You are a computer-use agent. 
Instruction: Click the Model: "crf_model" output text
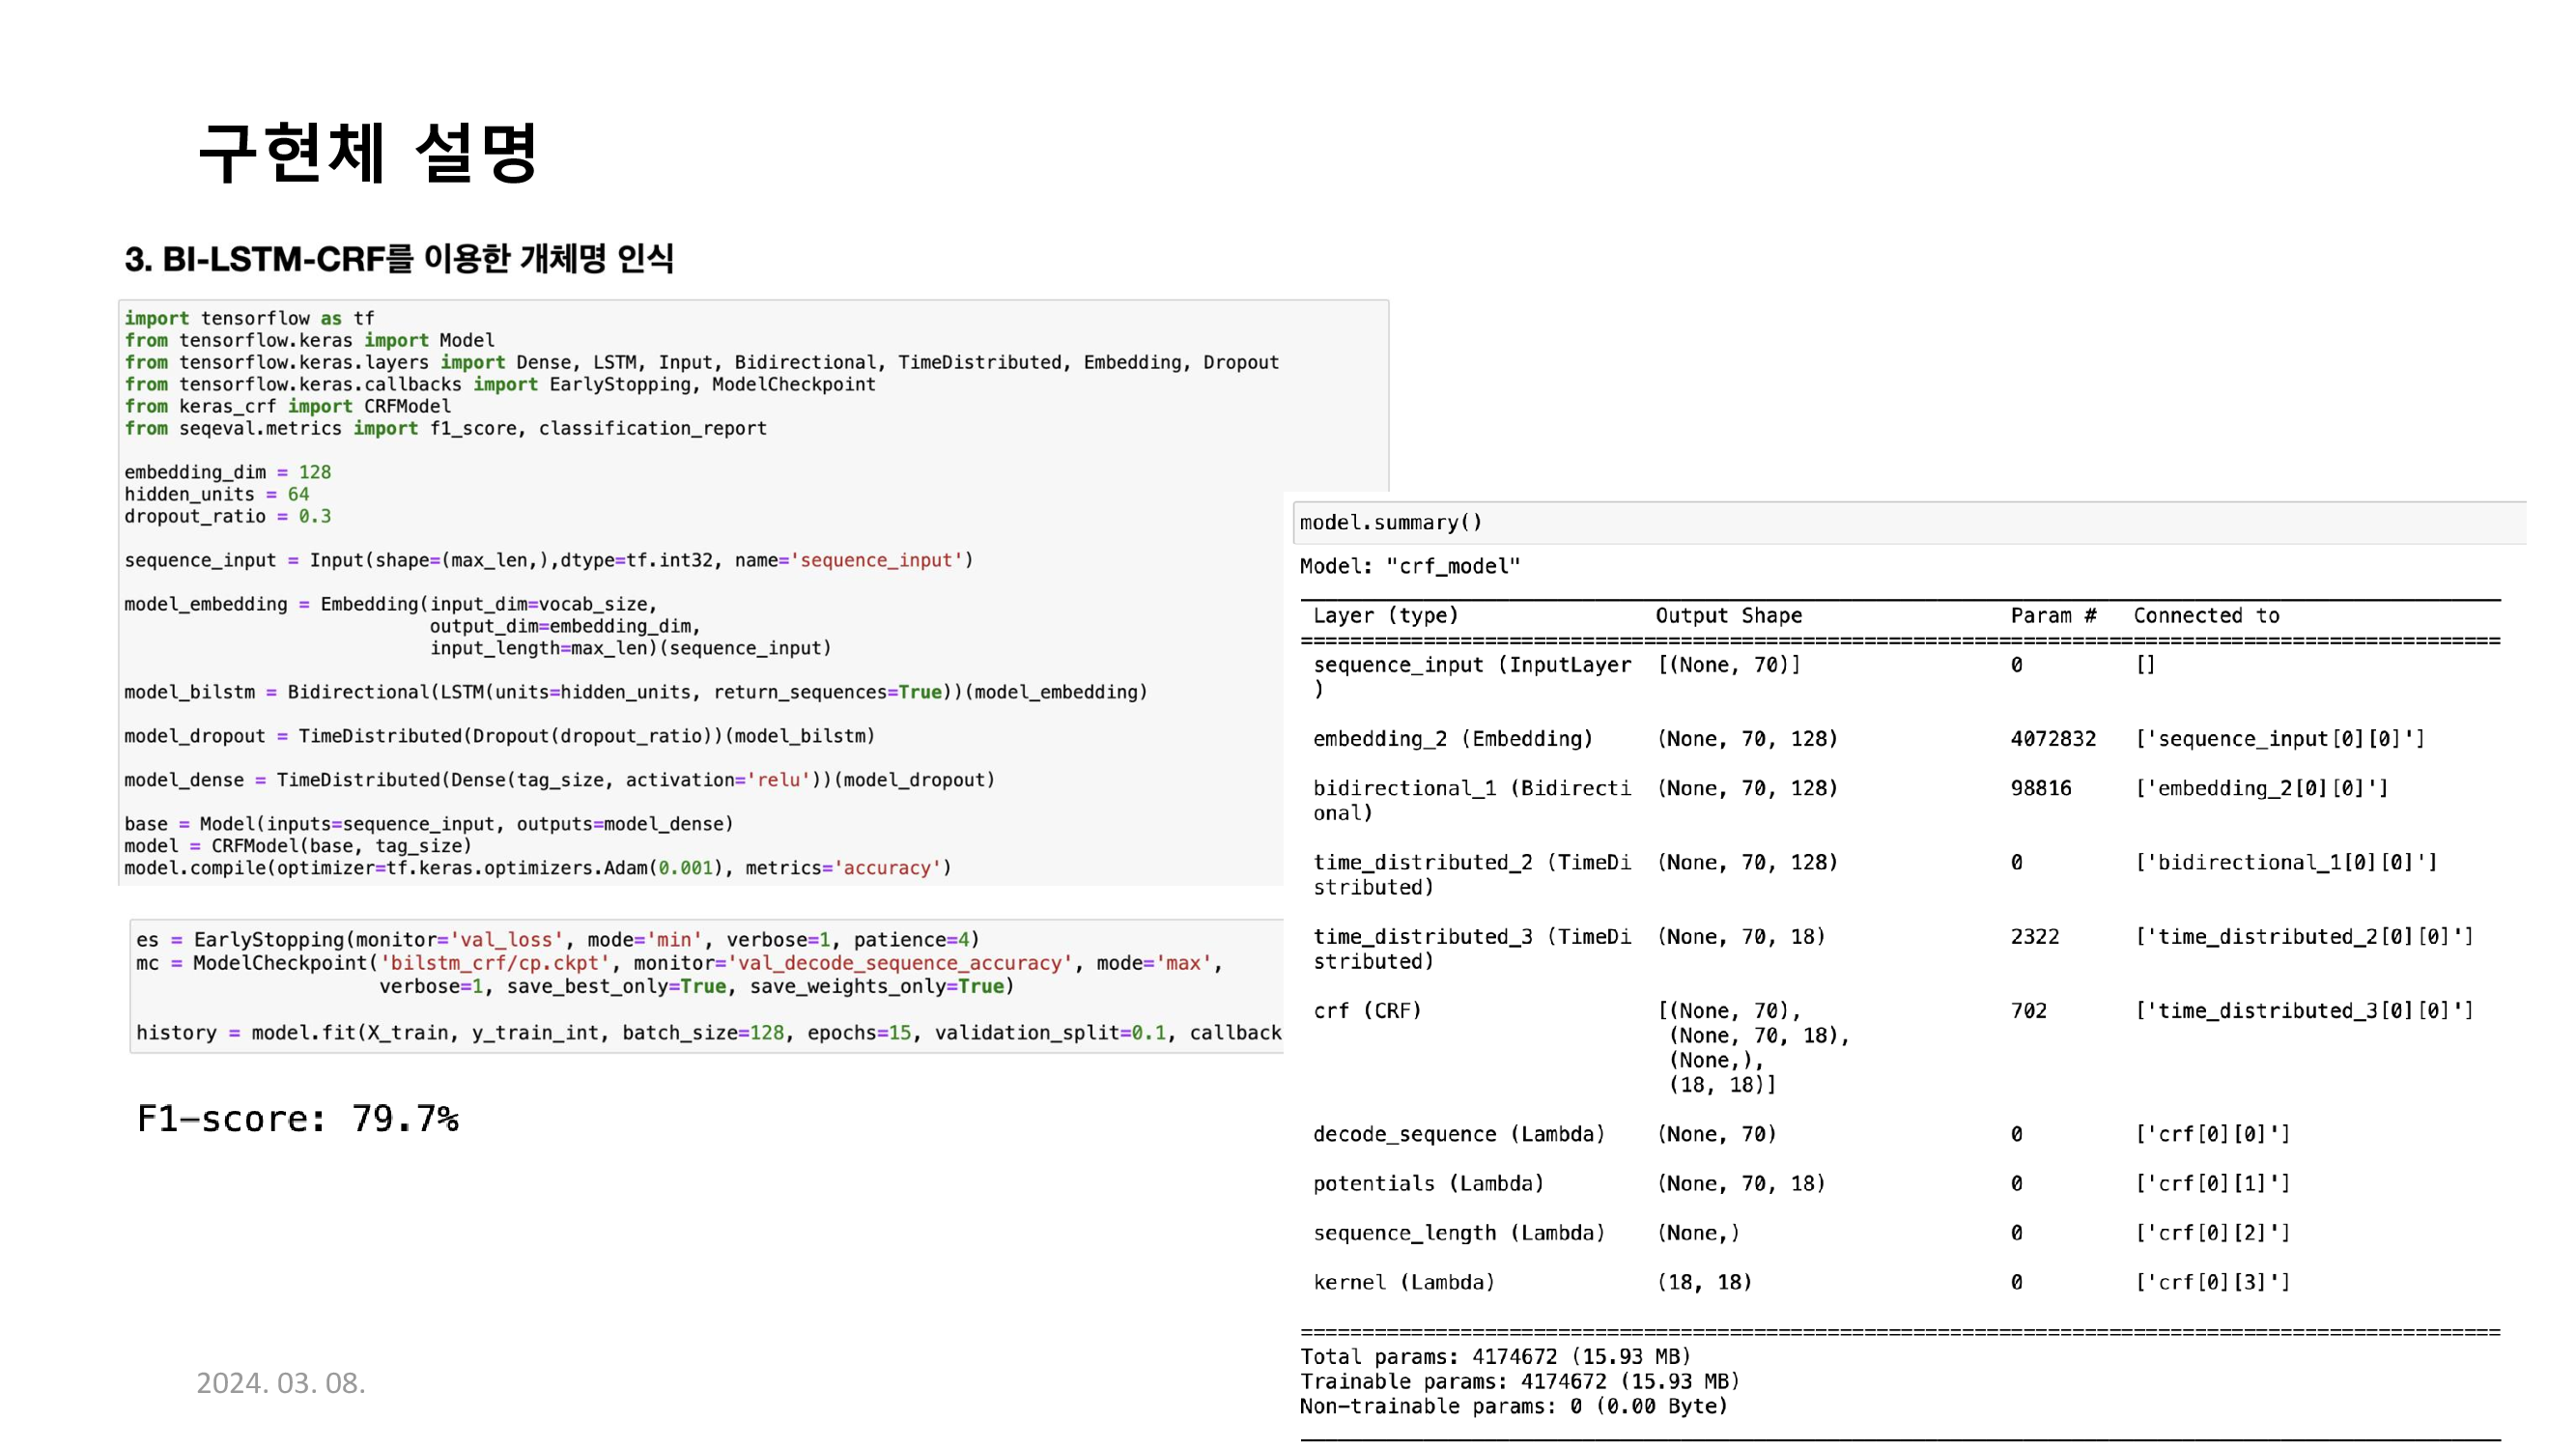point(1409,566)
